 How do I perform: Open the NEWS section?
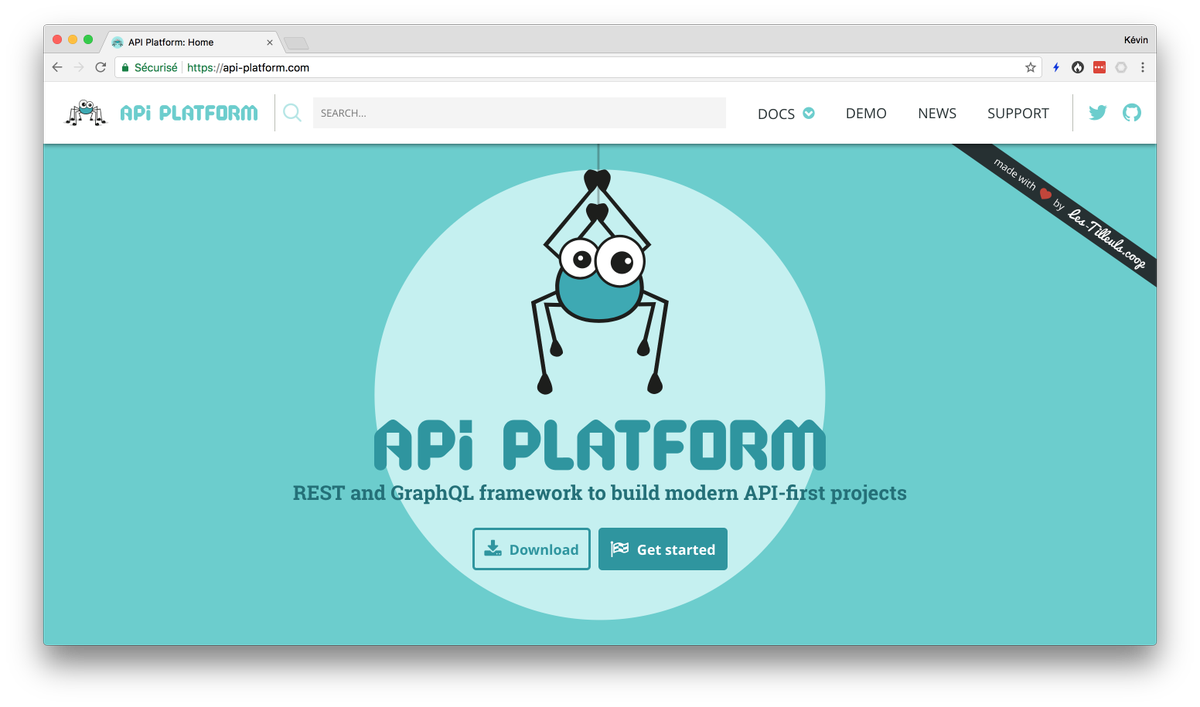tap(937, 113)
